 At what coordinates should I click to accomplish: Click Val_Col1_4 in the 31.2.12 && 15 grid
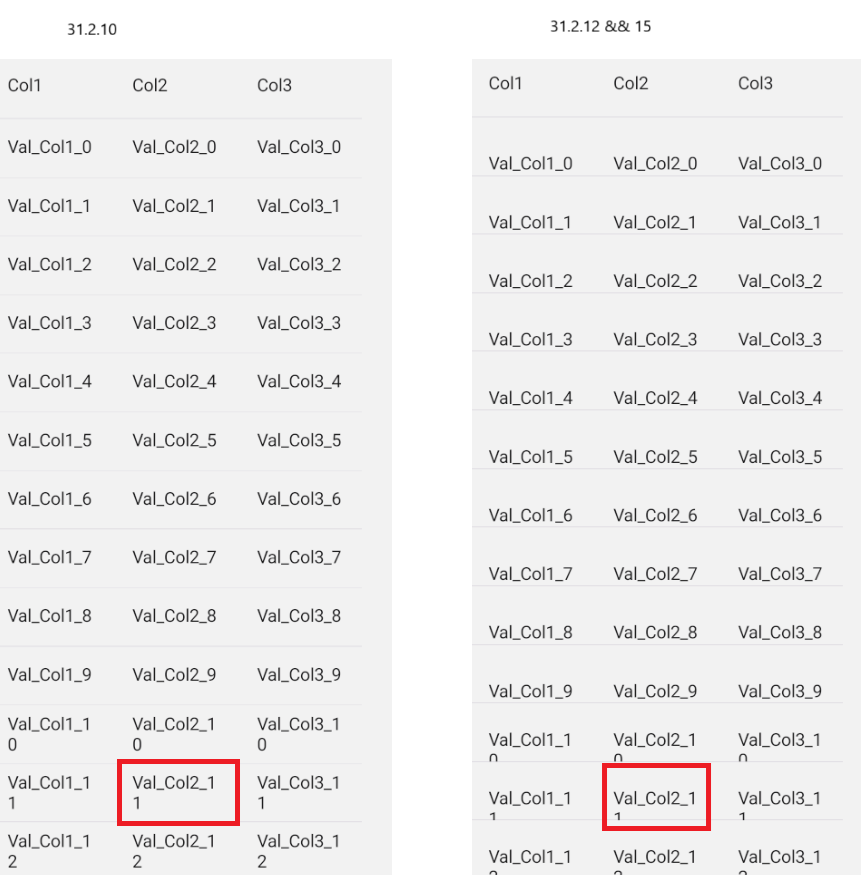tap(531, 398)
